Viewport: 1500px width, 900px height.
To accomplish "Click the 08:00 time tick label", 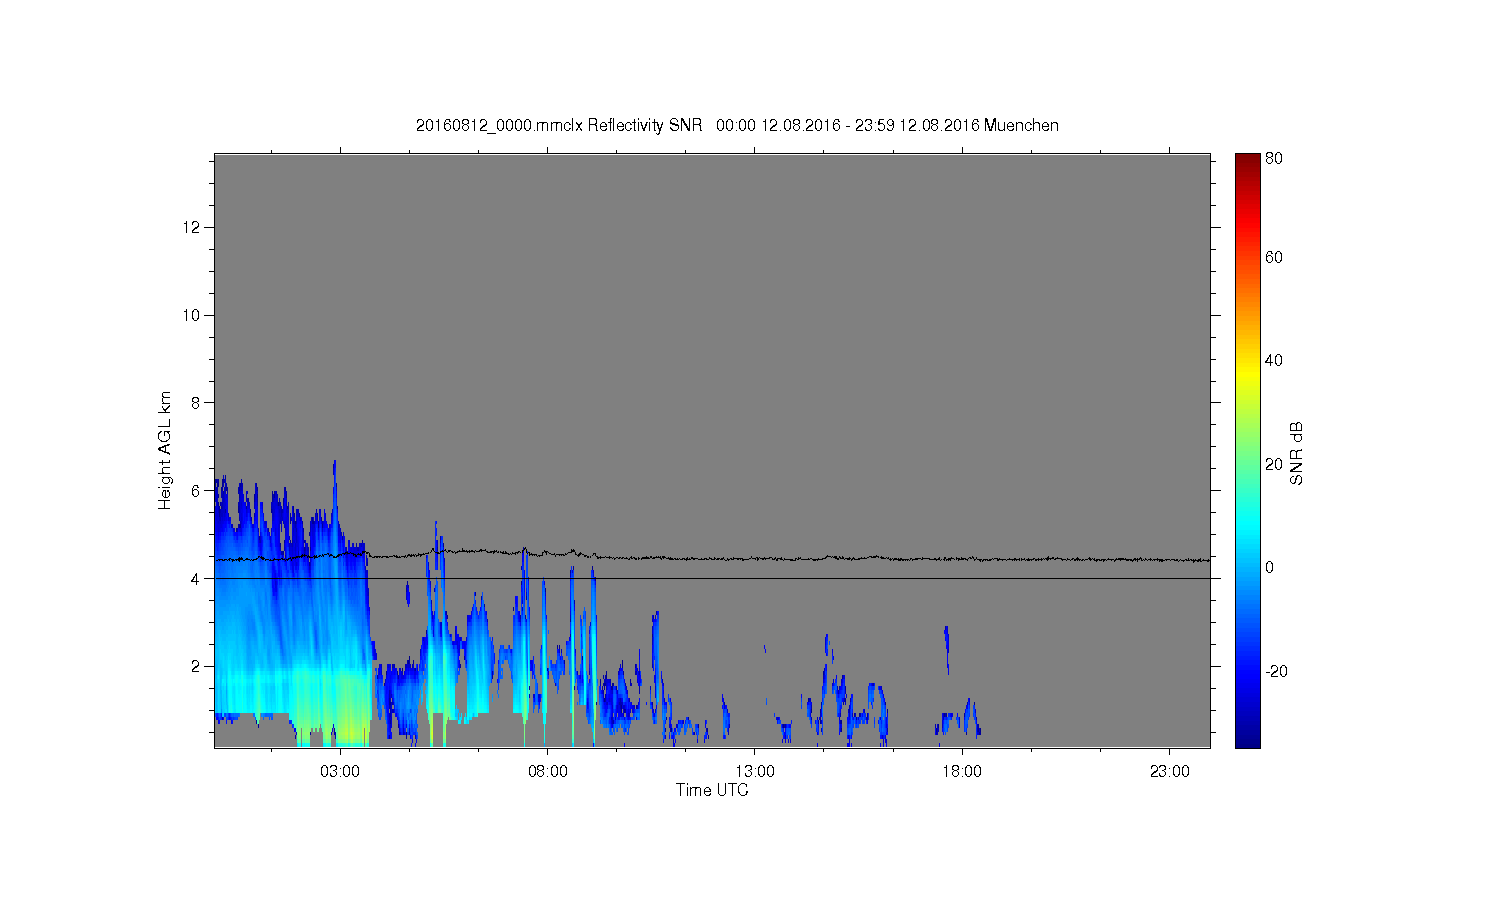I will (548, 772).
